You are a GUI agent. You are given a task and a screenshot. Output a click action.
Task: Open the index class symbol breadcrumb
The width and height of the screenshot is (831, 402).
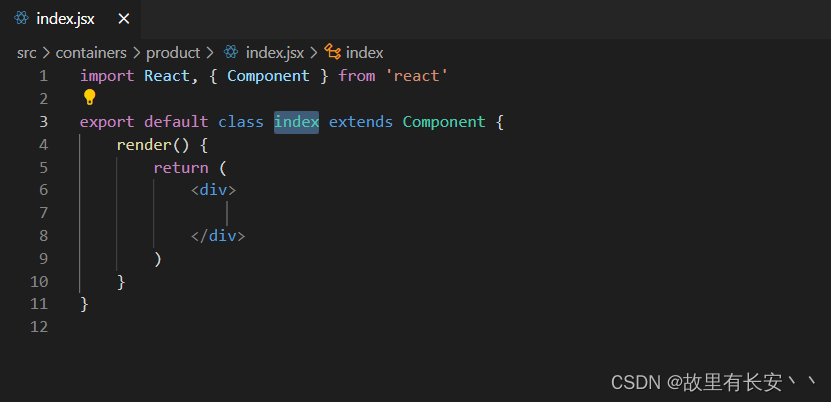coord(365,53)
